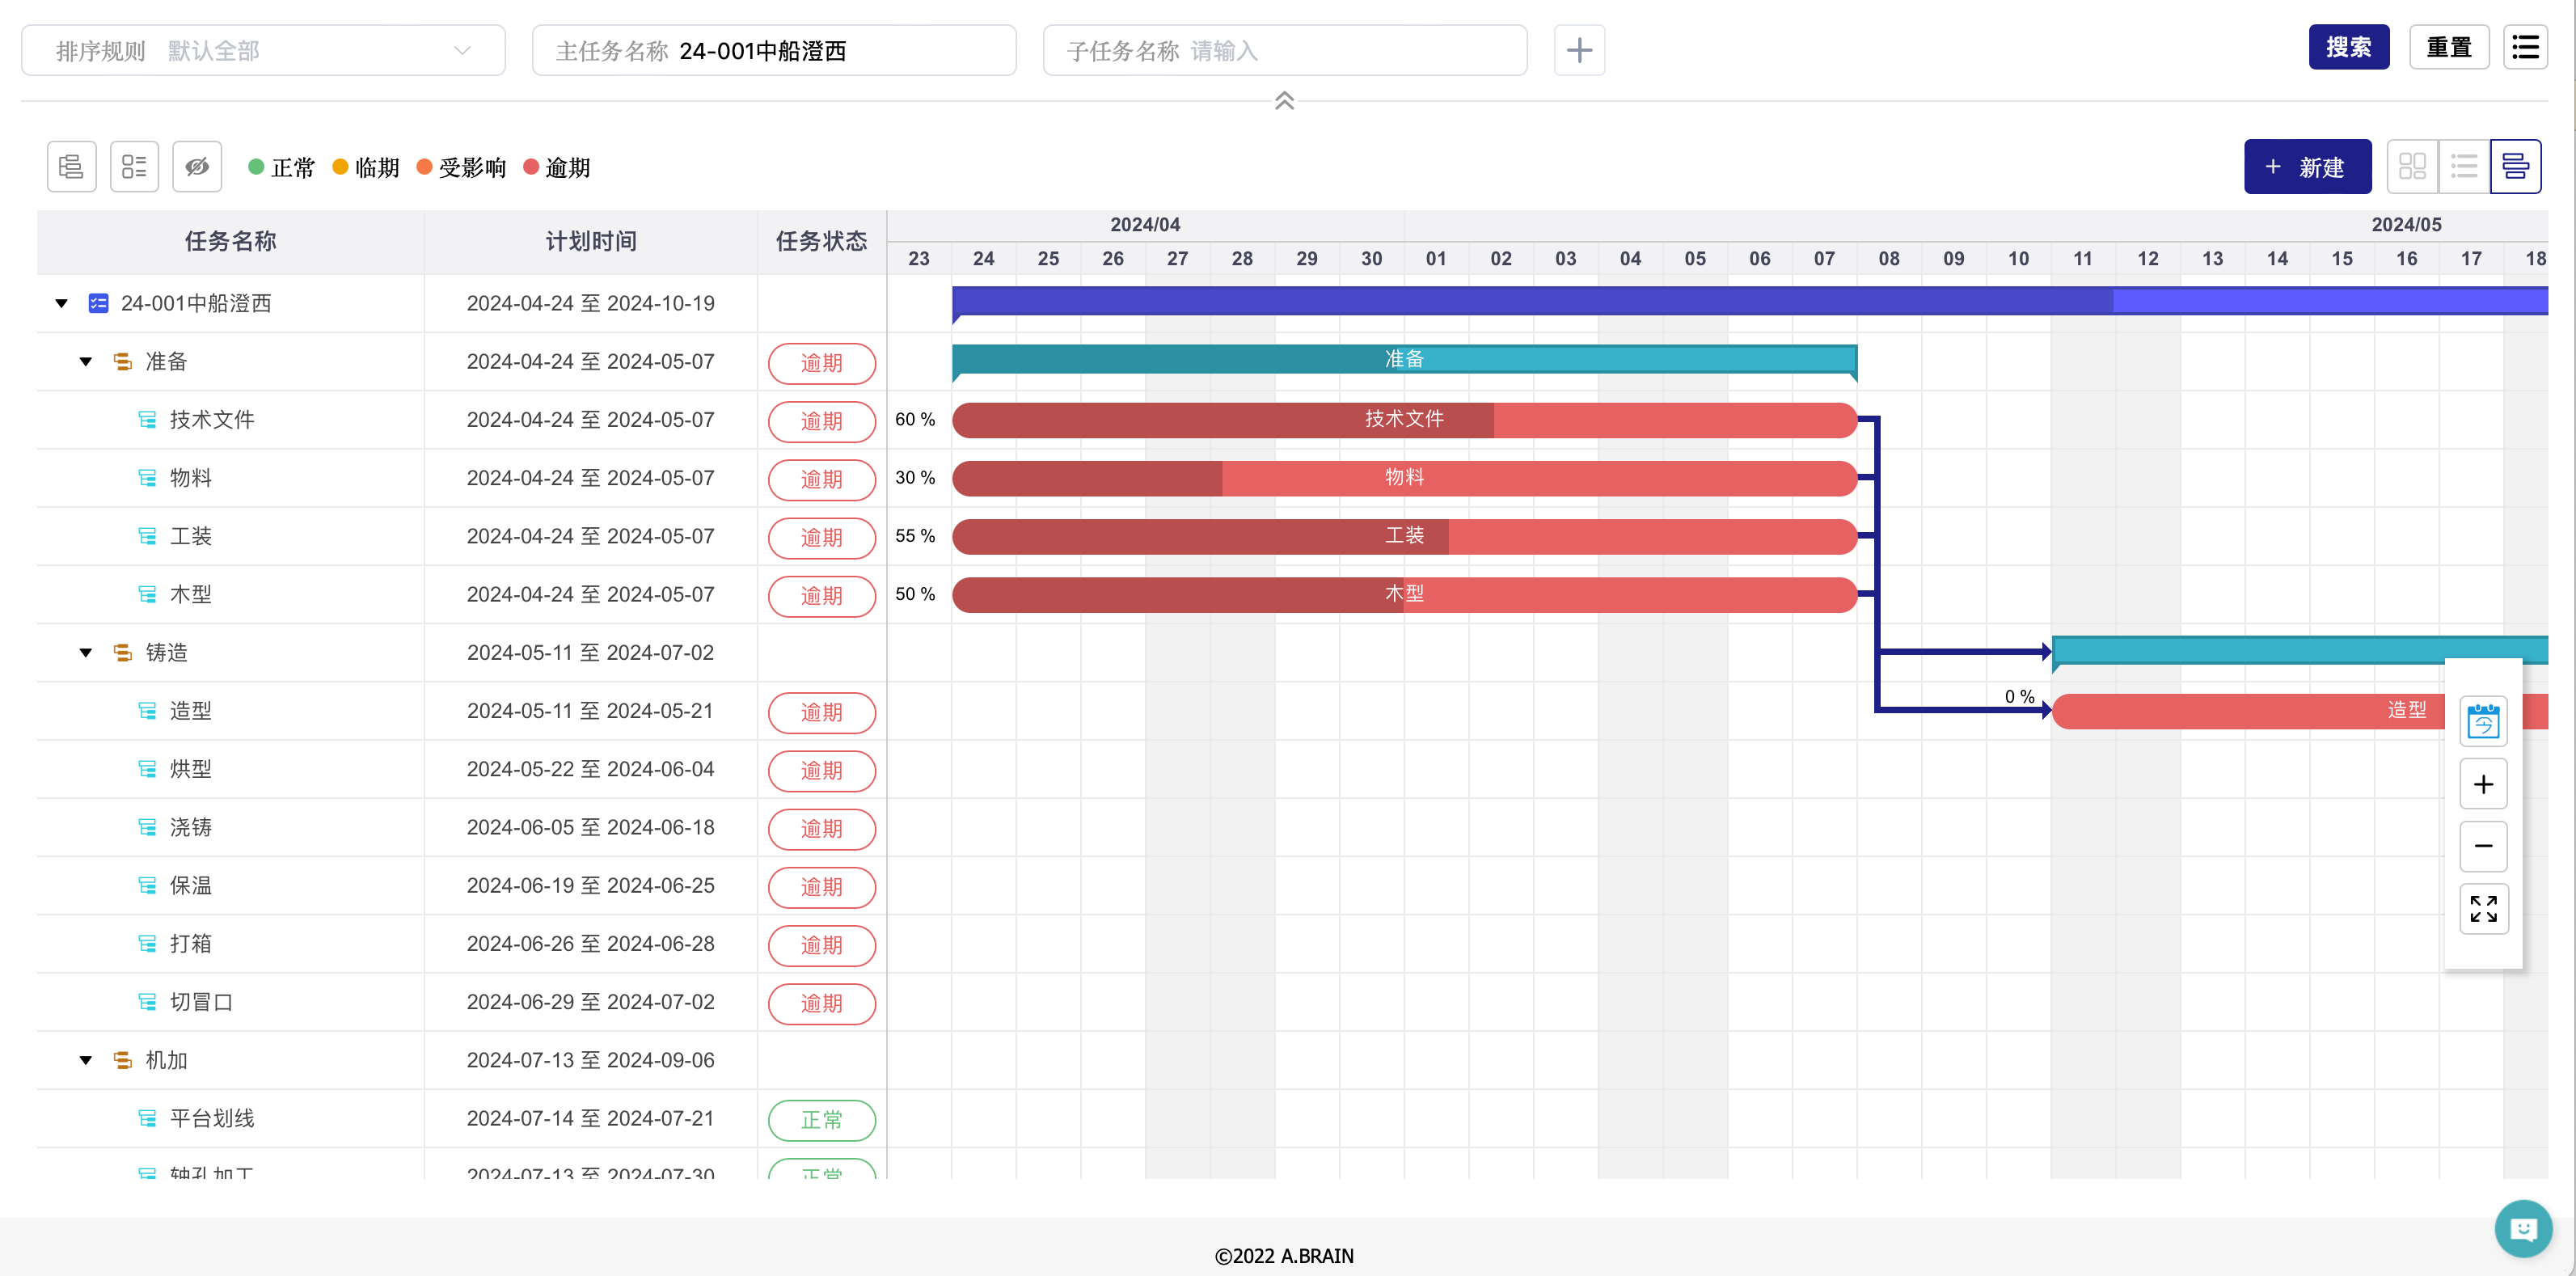This screenshot has width=2576, height=1276.
Task: Collapse the 铸造 task group
Action: click(x=86, y=653)
